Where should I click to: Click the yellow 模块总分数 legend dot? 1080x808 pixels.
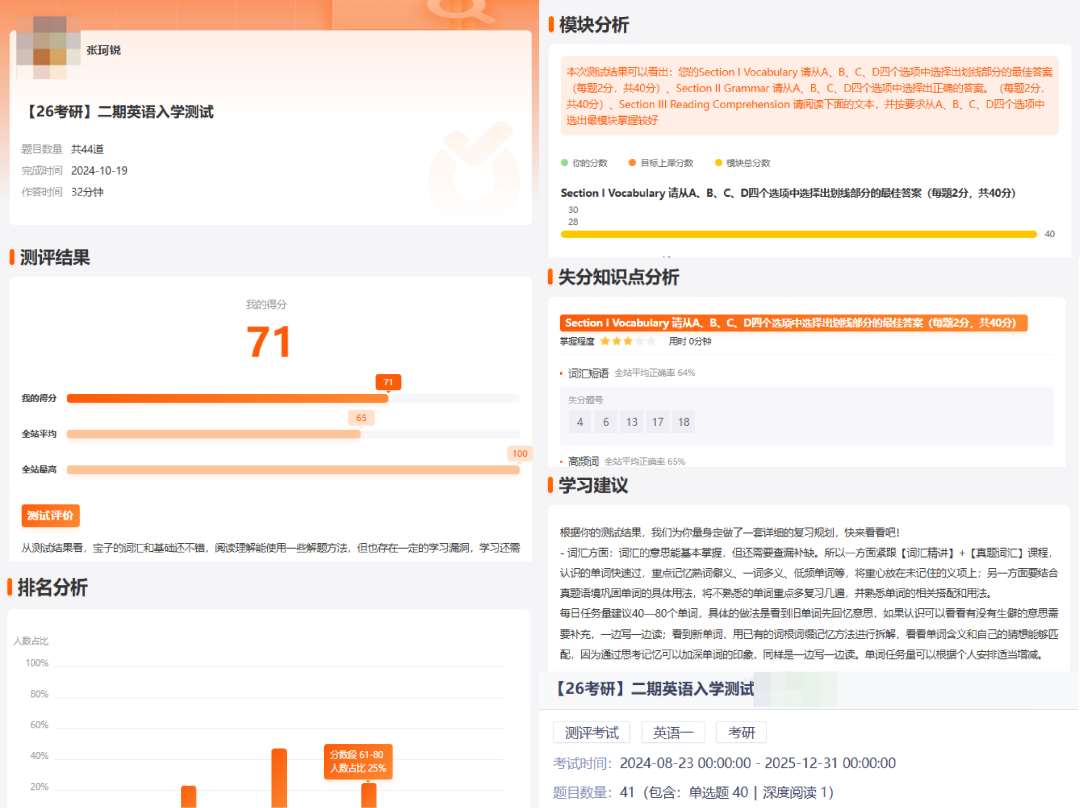(718, 163)
